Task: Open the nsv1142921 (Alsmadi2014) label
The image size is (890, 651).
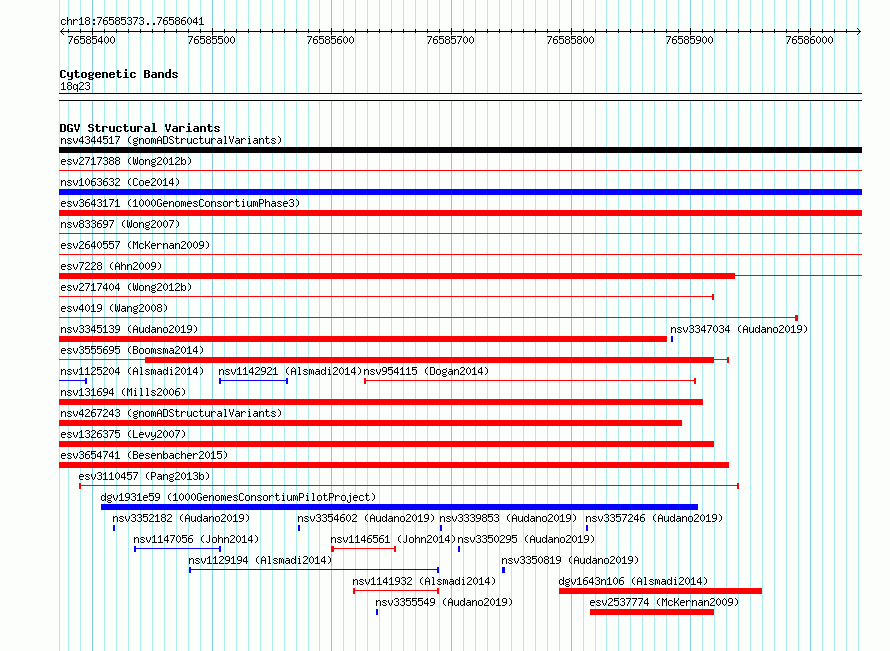Action: (290, 371)
